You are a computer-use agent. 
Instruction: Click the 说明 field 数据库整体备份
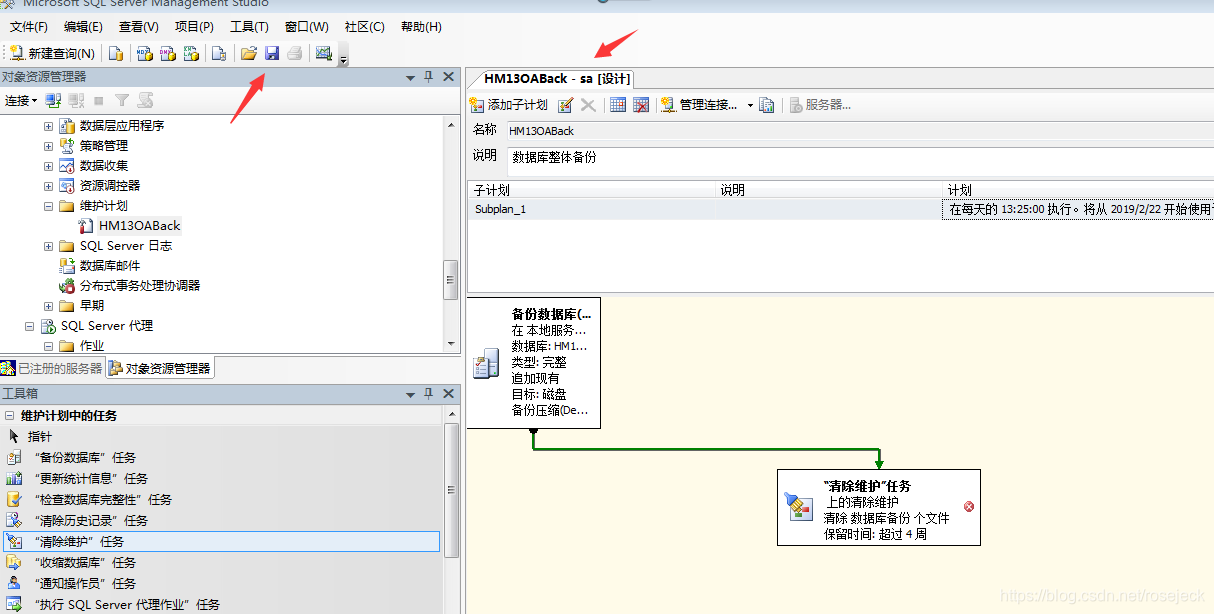pos(858,161)
